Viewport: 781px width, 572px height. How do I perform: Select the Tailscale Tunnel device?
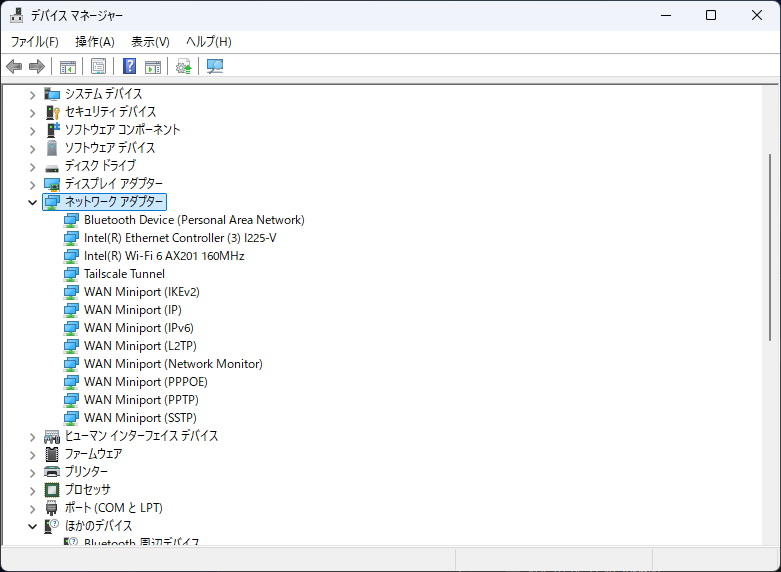pos(124,274)
